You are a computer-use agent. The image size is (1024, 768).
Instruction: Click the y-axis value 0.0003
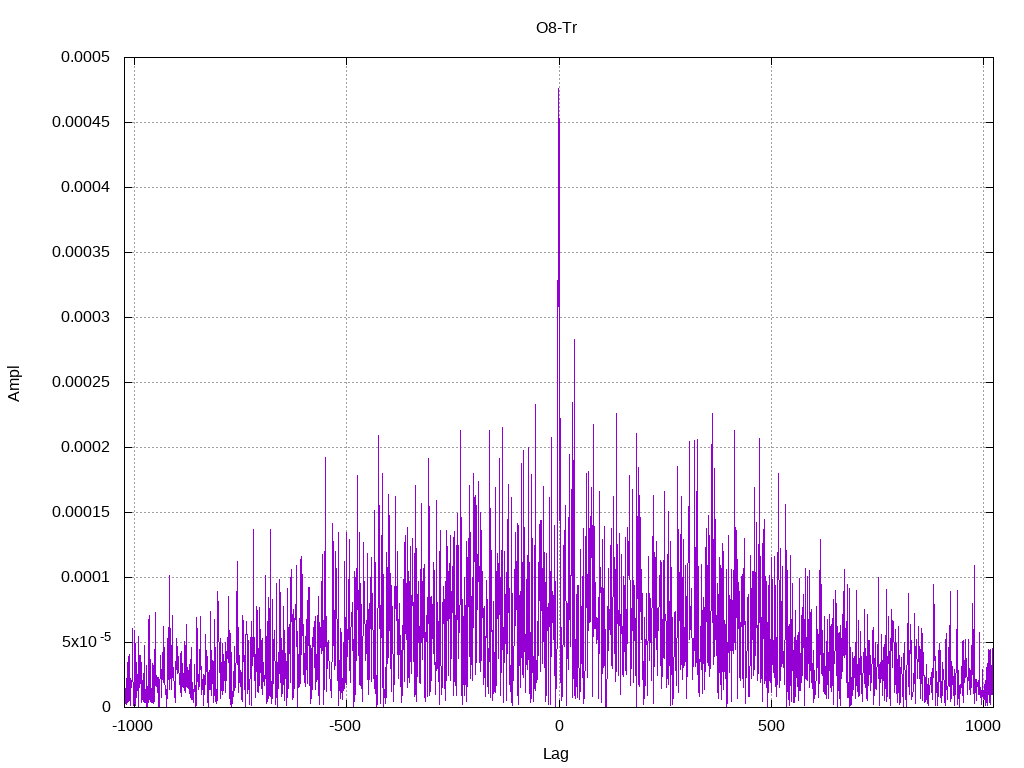click(x=86, y=317)
